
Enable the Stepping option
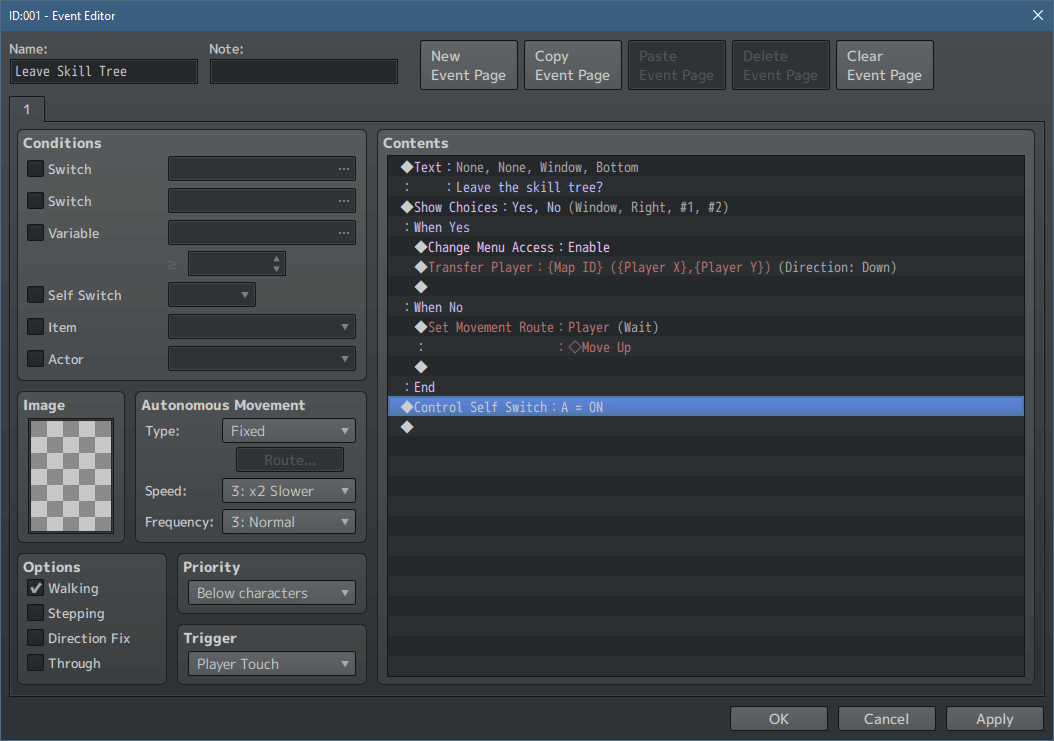coord(37,613)
